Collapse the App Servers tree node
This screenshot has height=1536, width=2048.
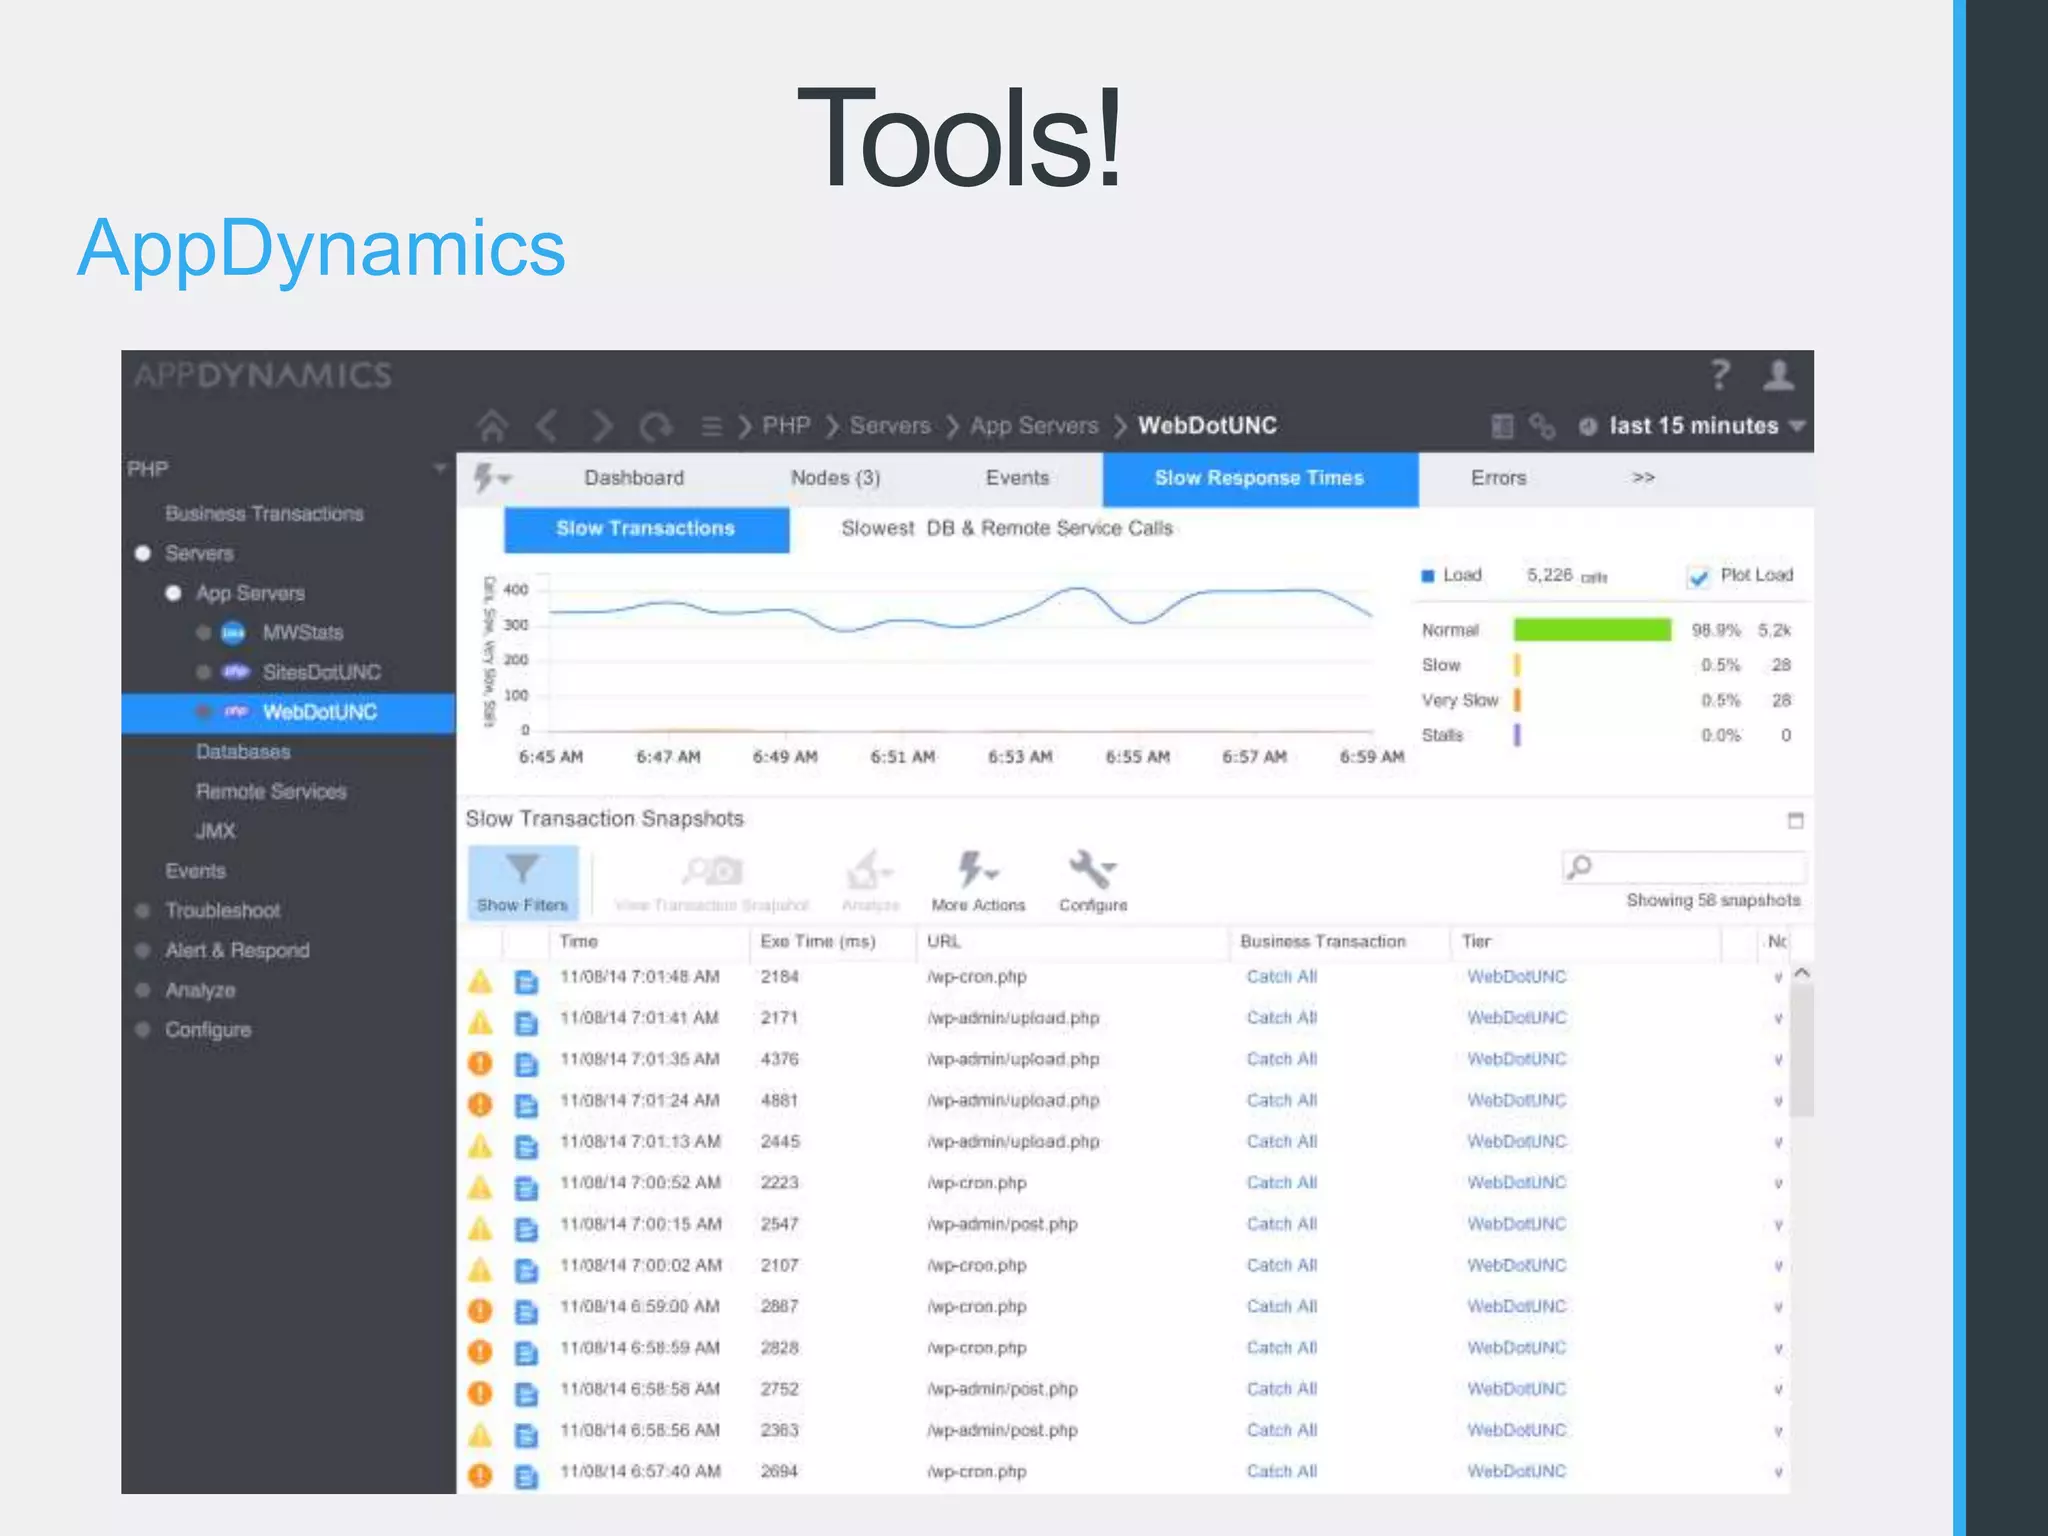(173, 593)
